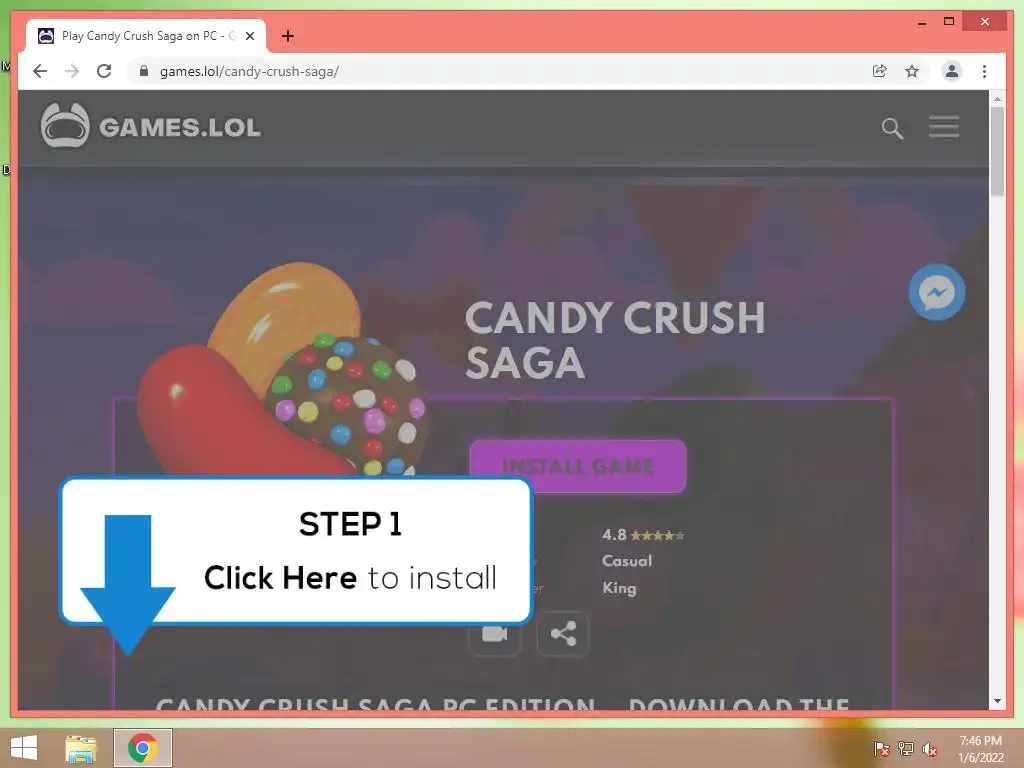Click the padlock site info icon
1024x768 pixels.
coord(144,71)
